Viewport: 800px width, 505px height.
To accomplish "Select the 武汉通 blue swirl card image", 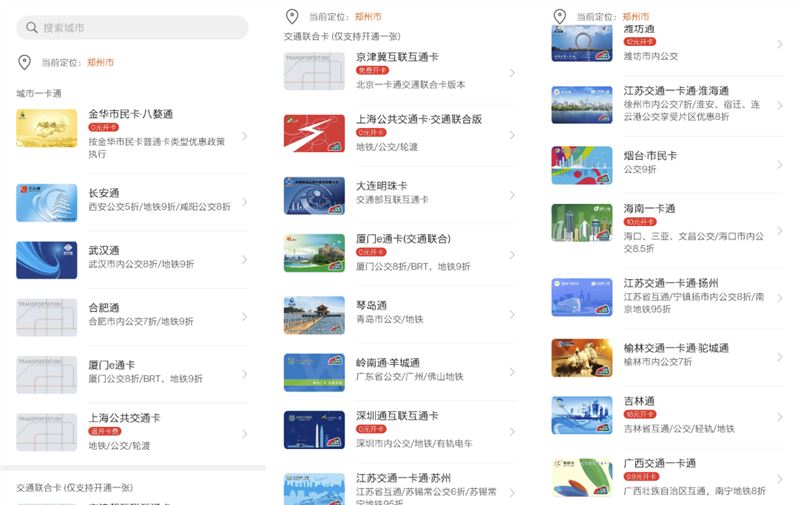I will (x=46, y=260).
